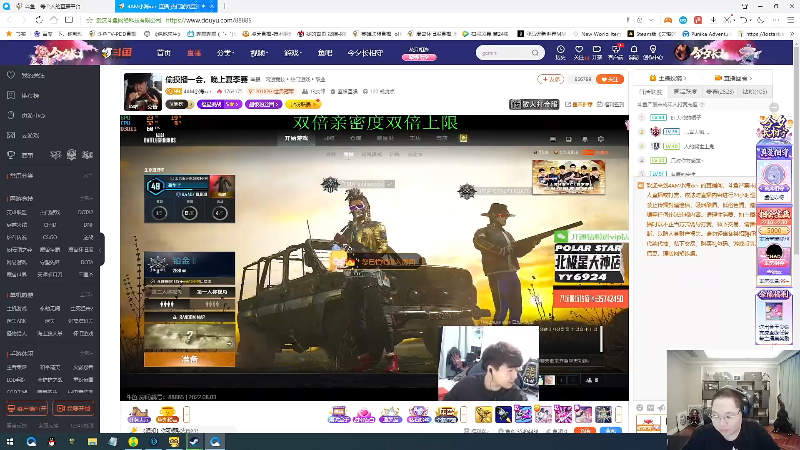Collapse the left sidebar with its handle
The image size is (800, 450).
(x=101, y=249)
